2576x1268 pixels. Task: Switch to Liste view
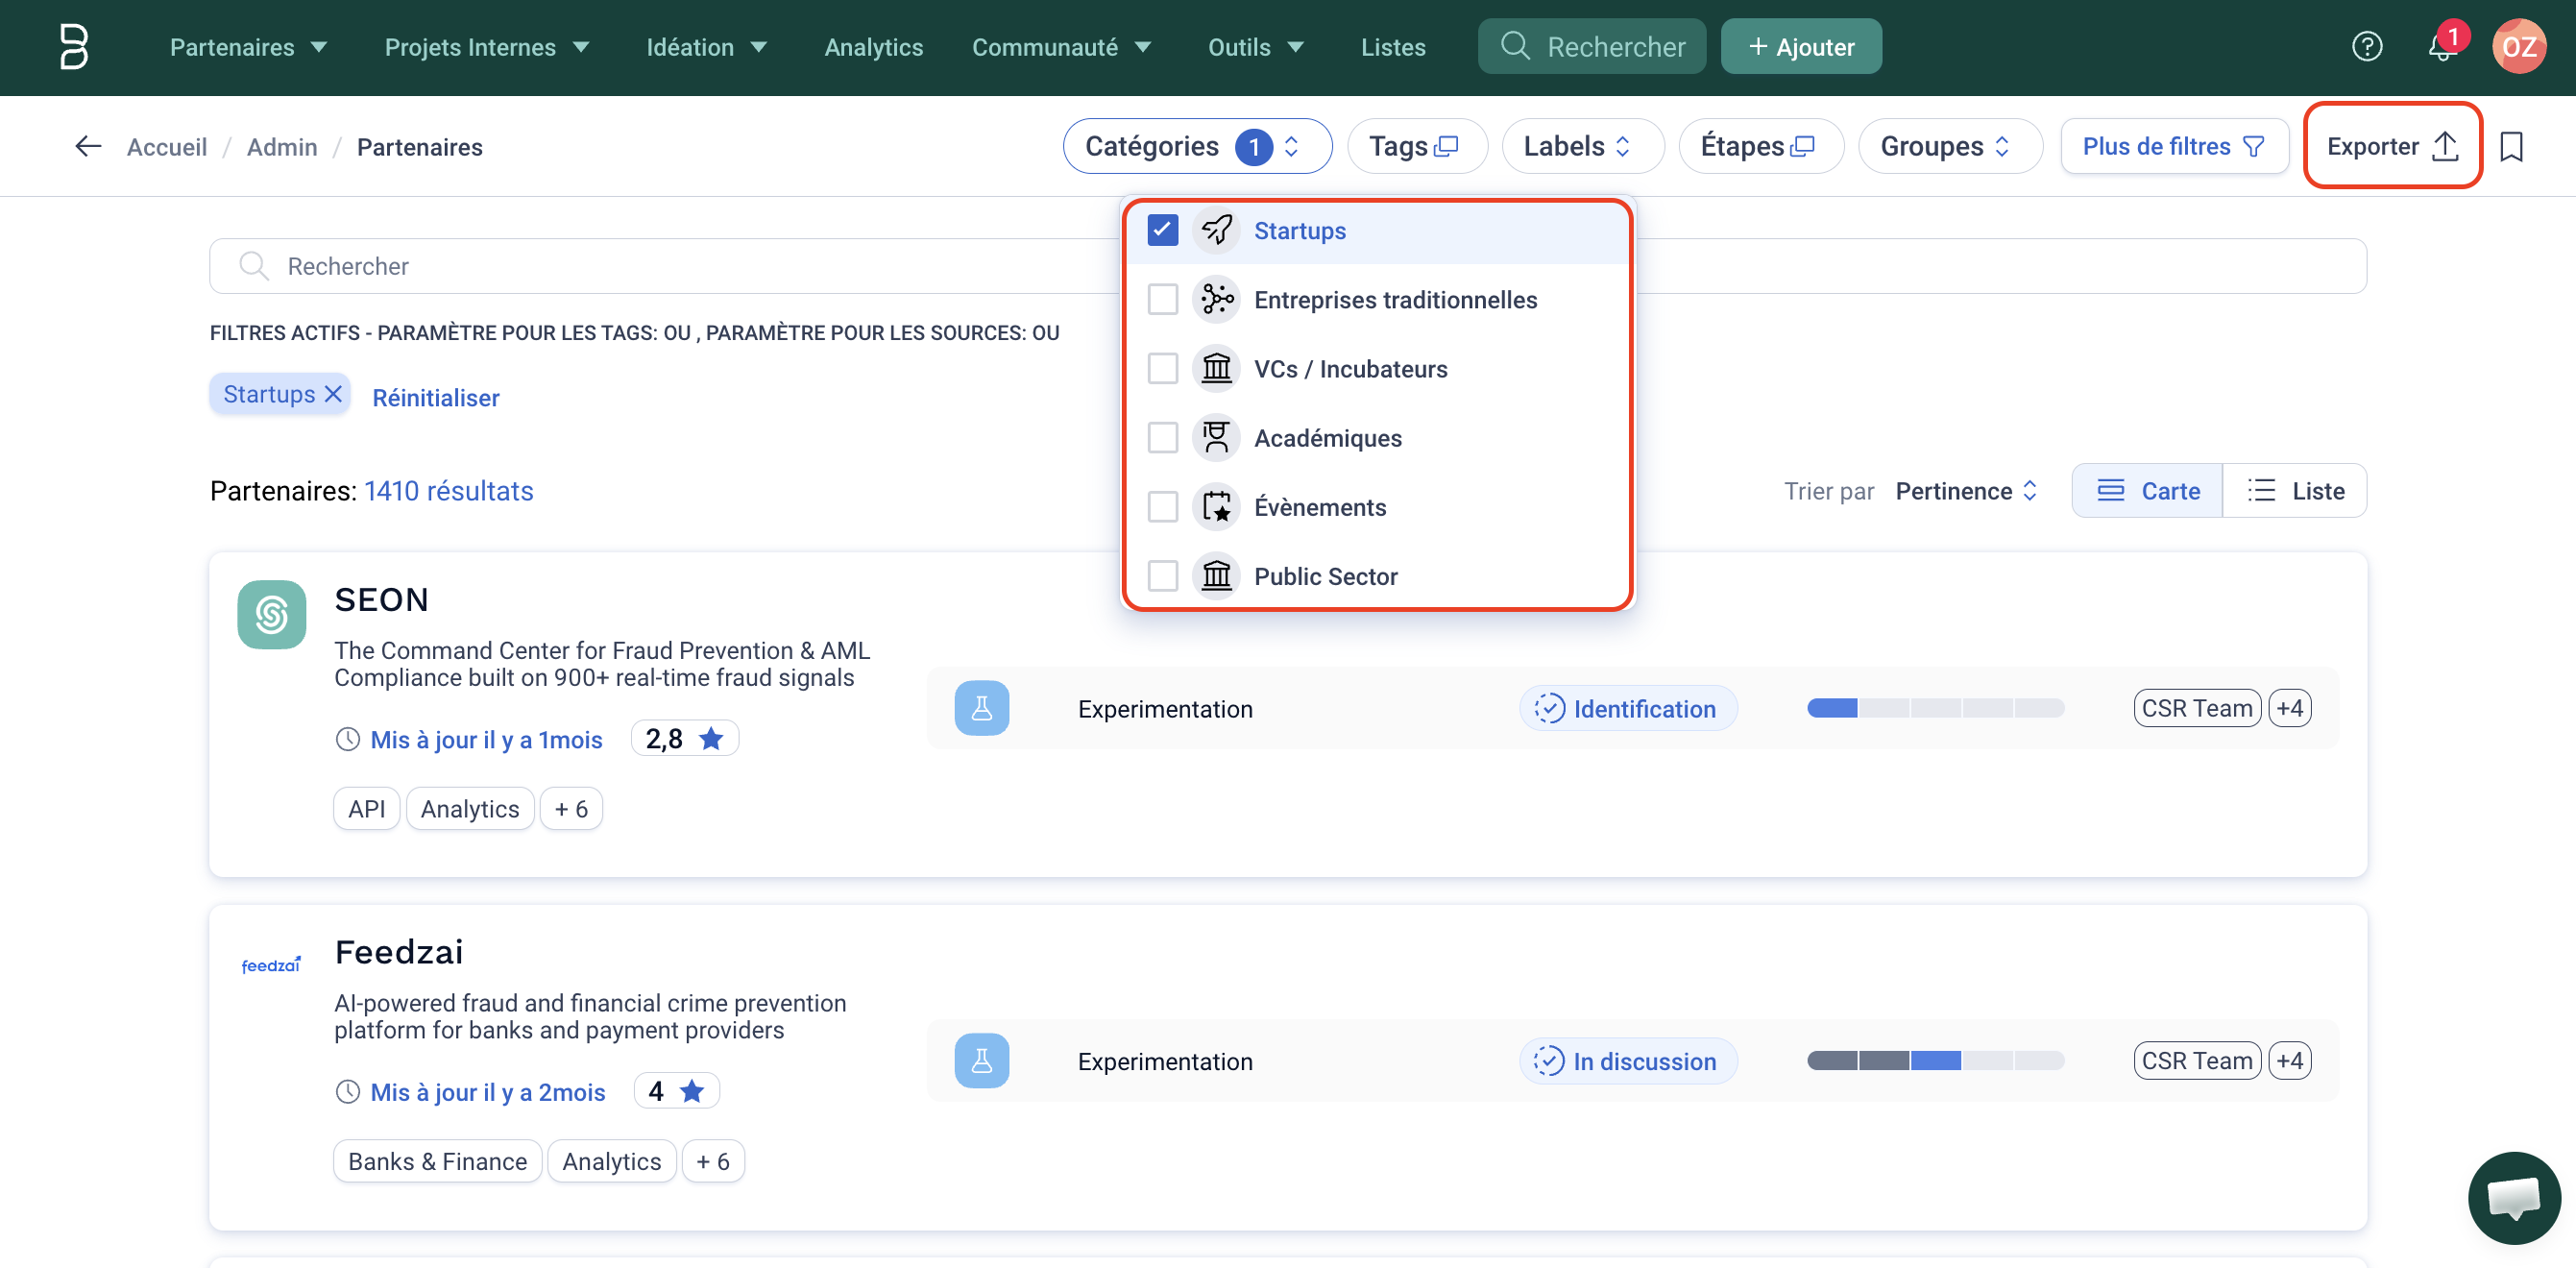[x=2294, y=490]
